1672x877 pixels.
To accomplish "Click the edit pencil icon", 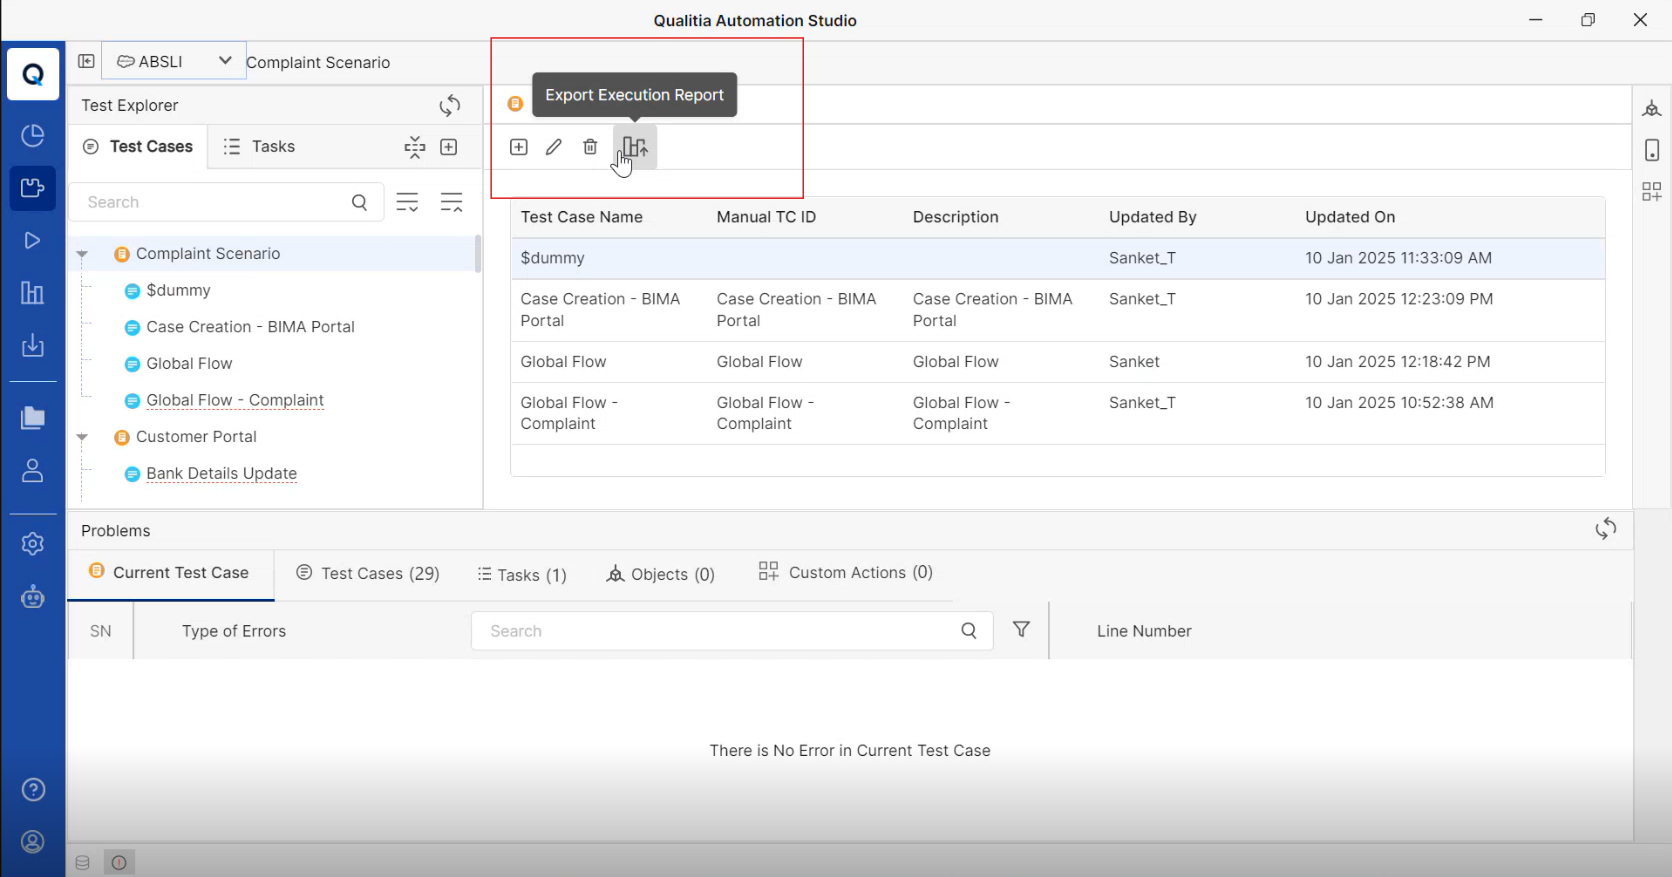I will pos(554,147).
